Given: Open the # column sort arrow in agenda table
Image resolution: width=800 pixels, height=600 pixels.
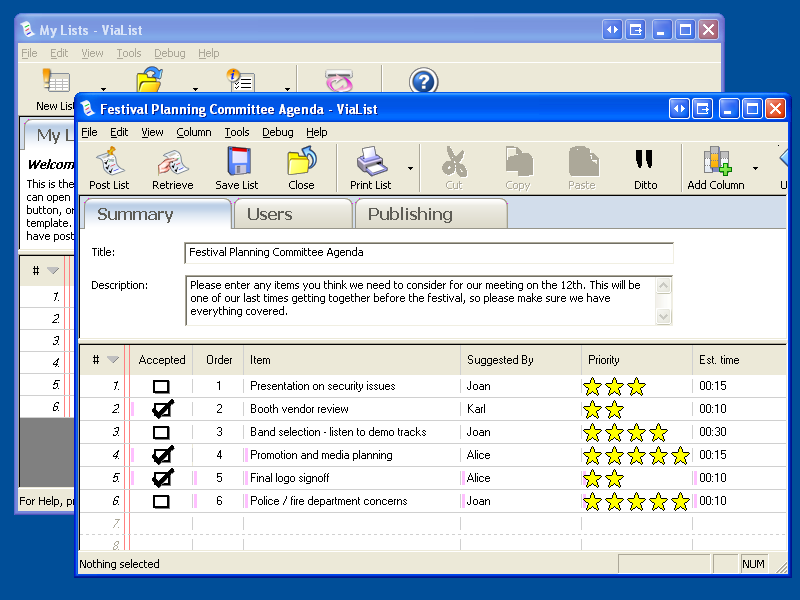Looking at the screenshot, I should click(113, 360).
